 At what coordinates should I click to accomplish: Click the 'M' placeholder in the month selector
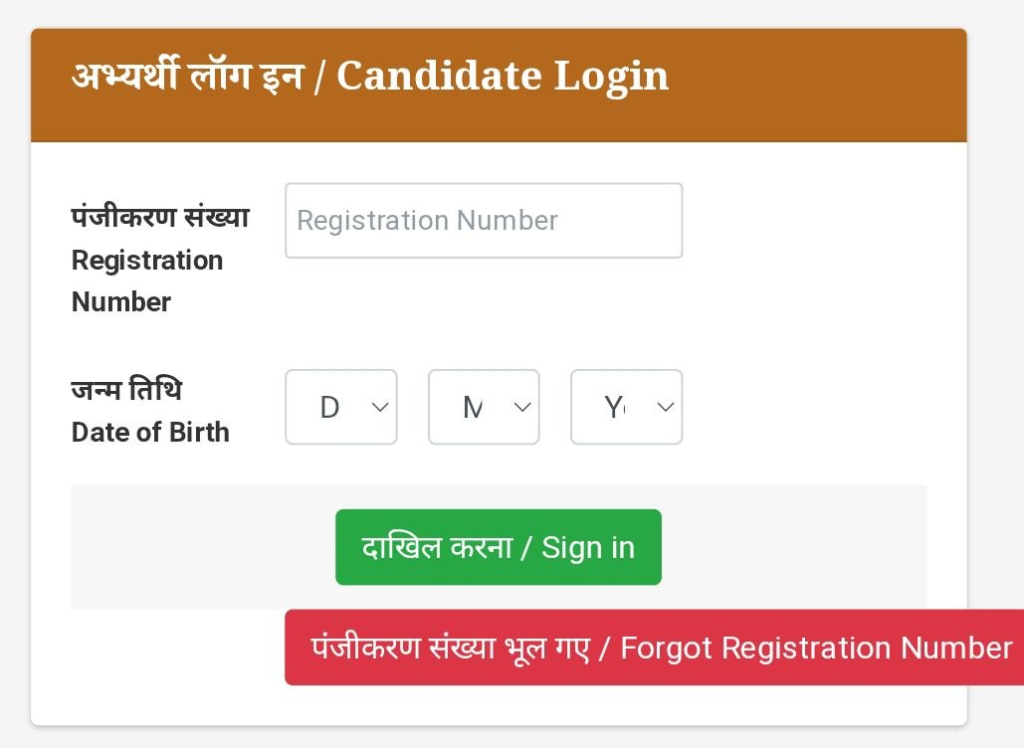(x=472, y=407)
